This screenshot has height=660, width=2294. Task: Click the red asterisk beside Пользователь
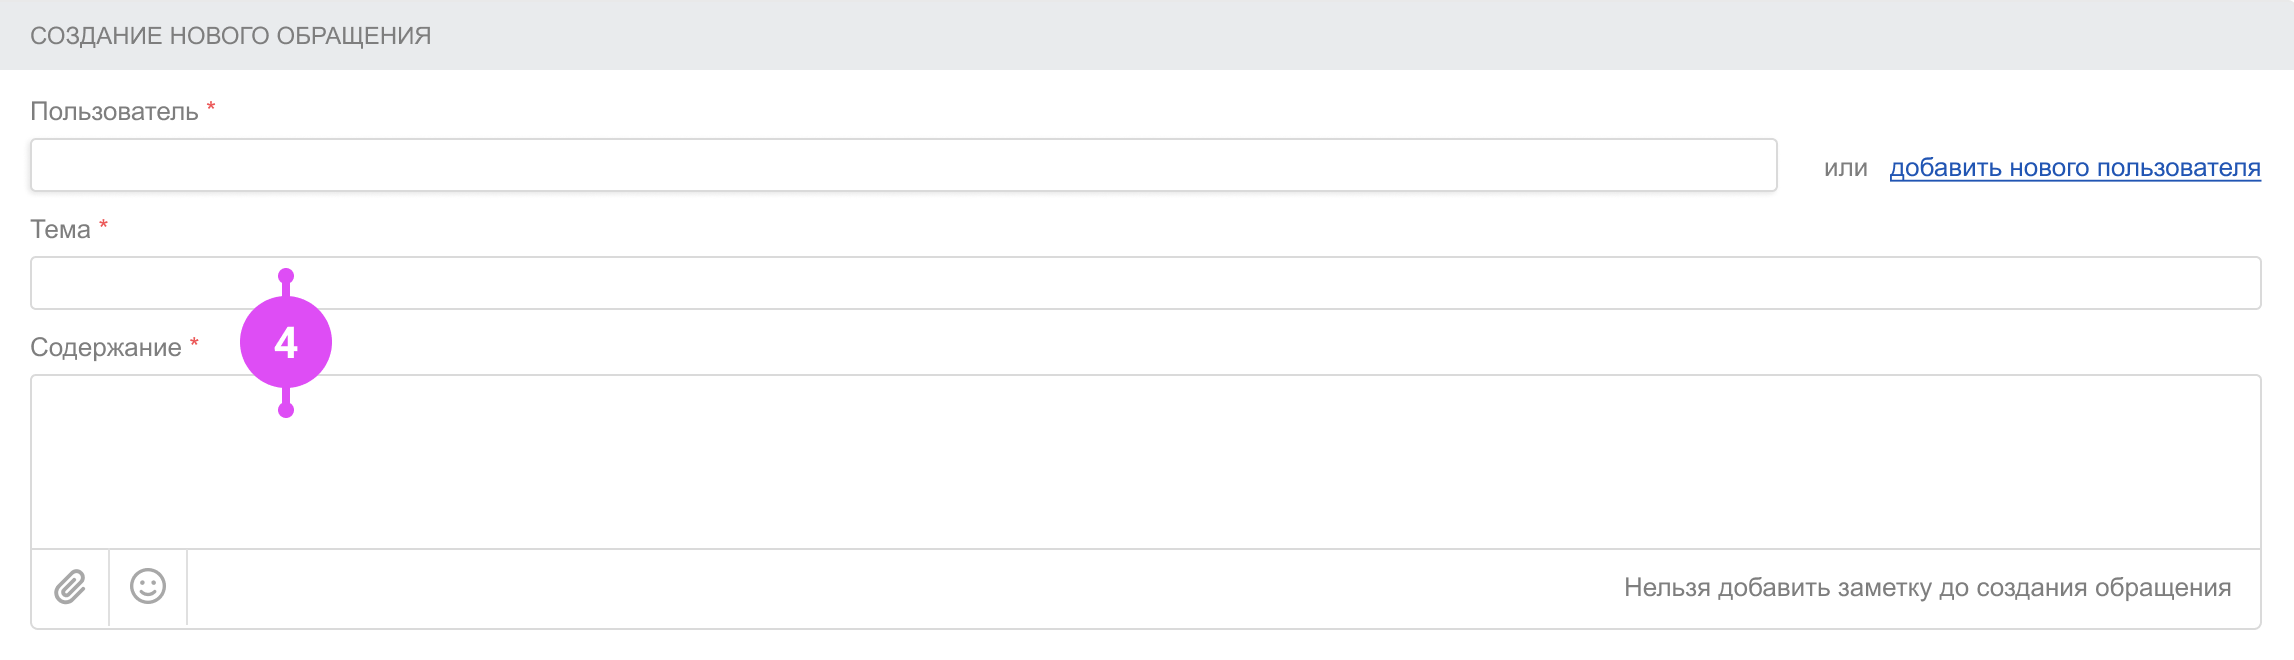[x=211, y=107]
